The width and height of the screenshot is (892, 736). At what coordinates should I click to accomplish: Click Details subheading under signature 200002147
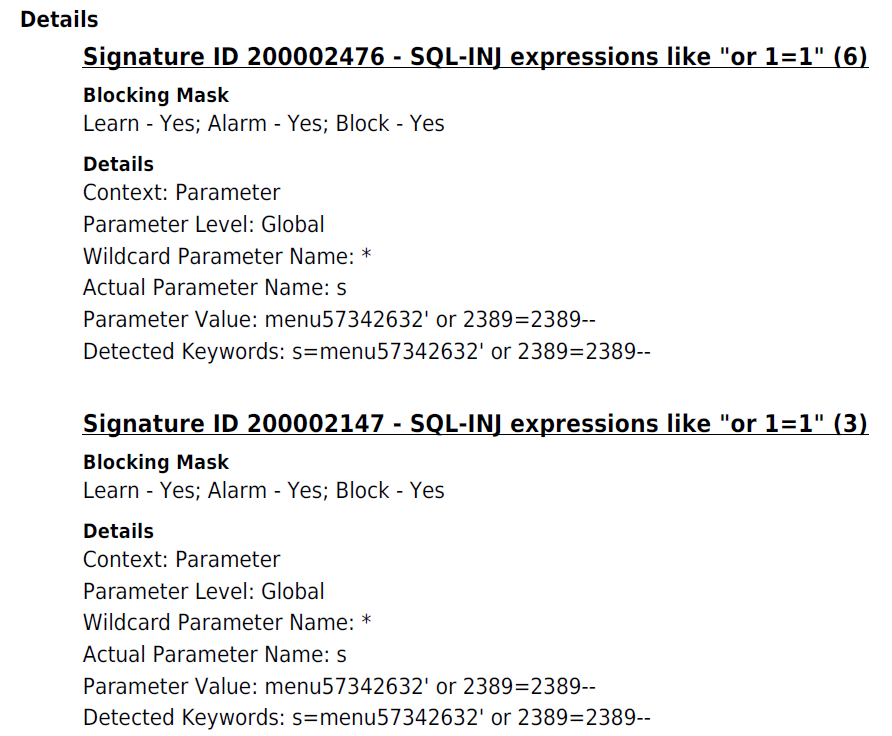[118, 531]
